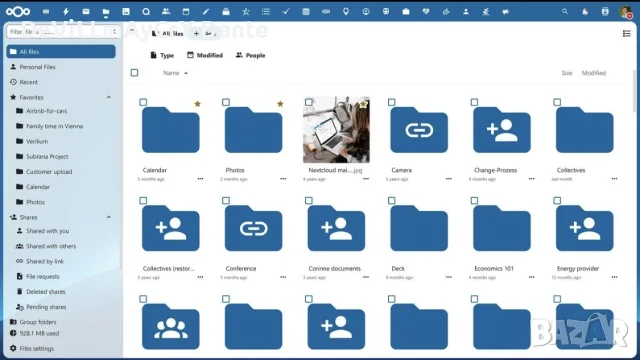The width and height of the screenshot is (640, 360).
Task: Open the user avatar menu
Action: (x=625, y=12)
